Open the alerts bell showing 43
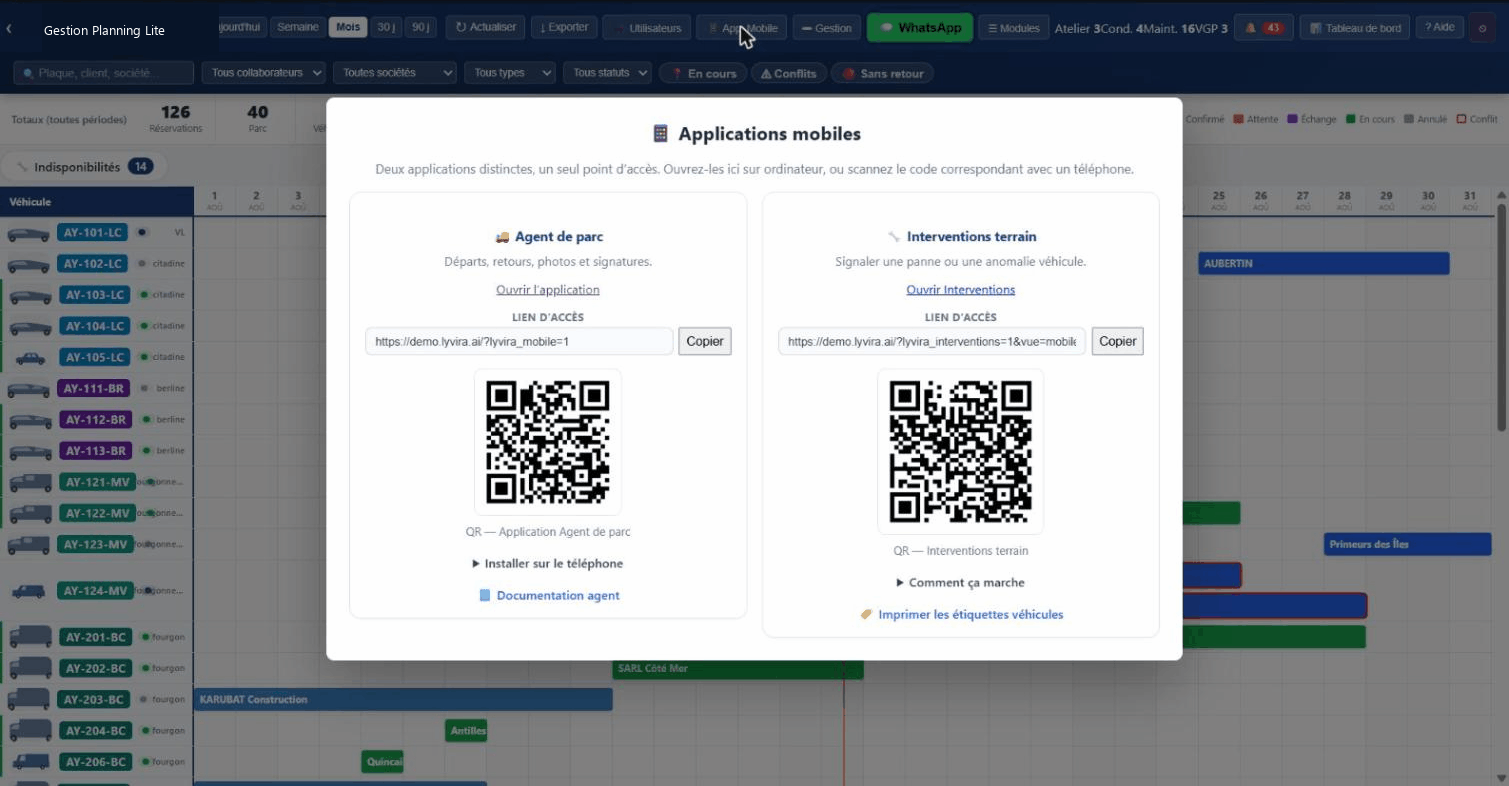 pyautogui.click(x=1264, y=28)
